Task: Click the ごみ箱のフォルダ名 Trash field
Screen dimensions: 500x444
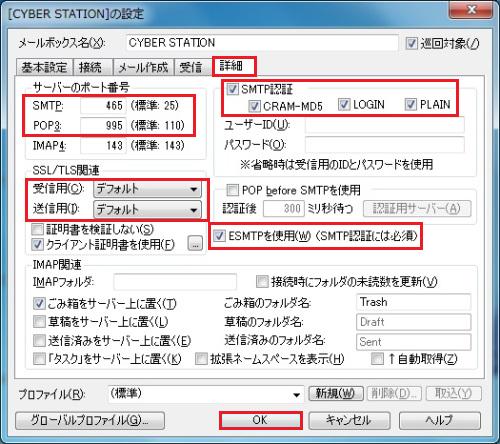Action: click(x=414, y=302)
